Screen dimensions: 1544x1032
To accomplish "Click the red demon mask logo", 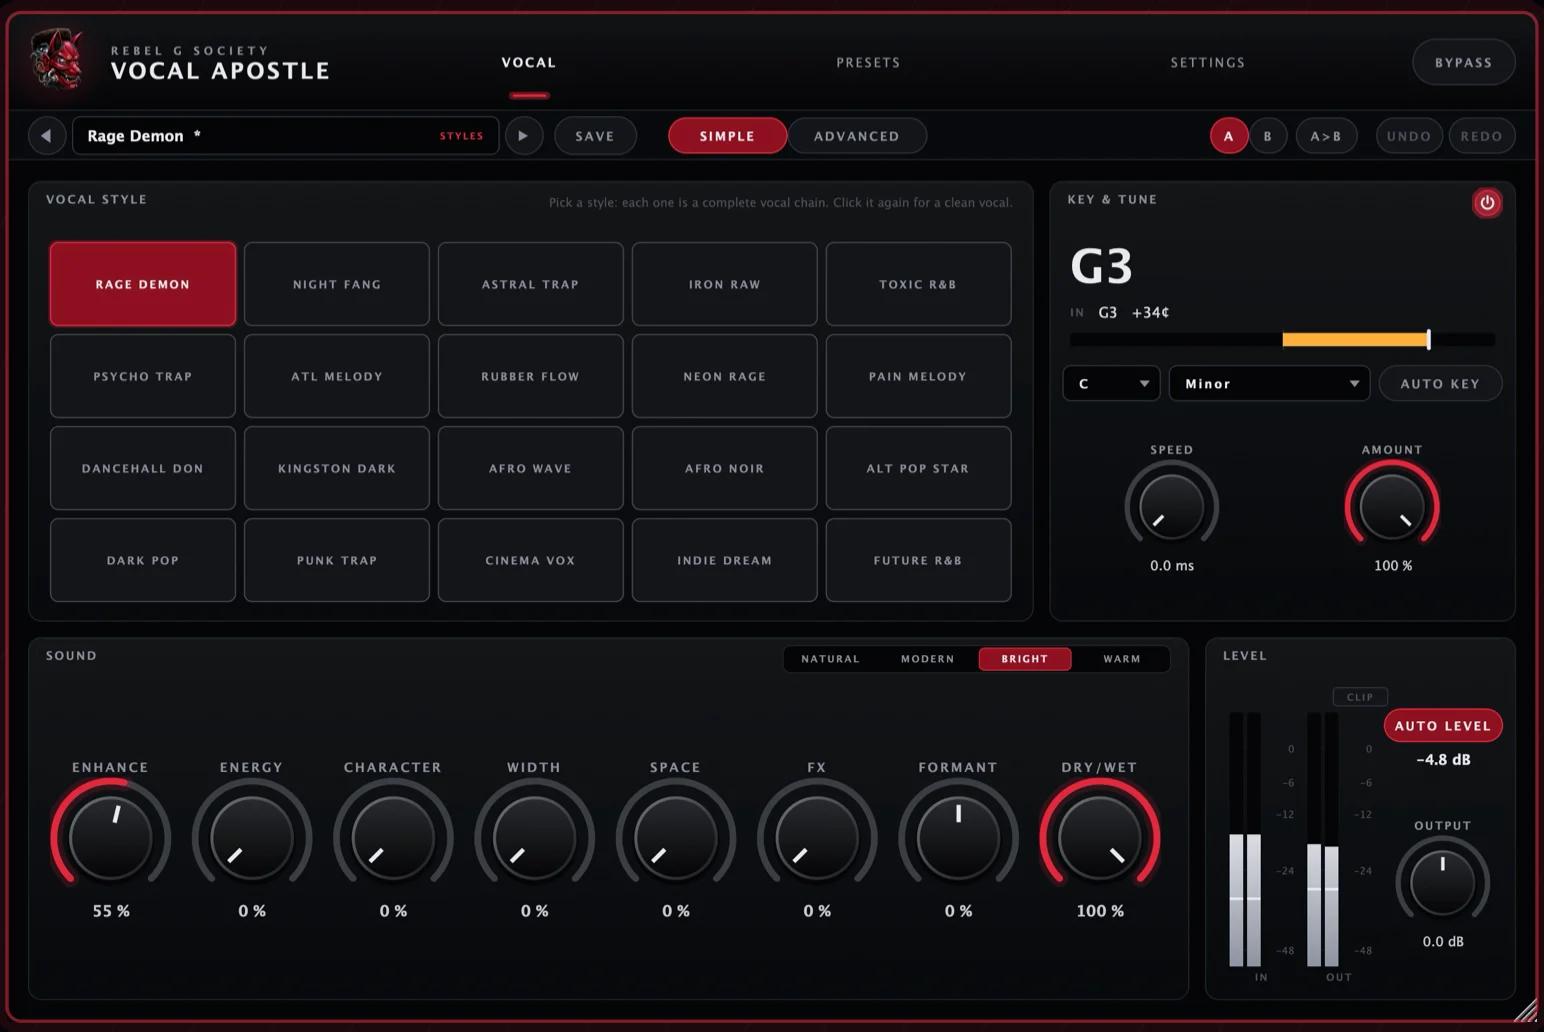I will pyautogui.click(x=58, y=60).
